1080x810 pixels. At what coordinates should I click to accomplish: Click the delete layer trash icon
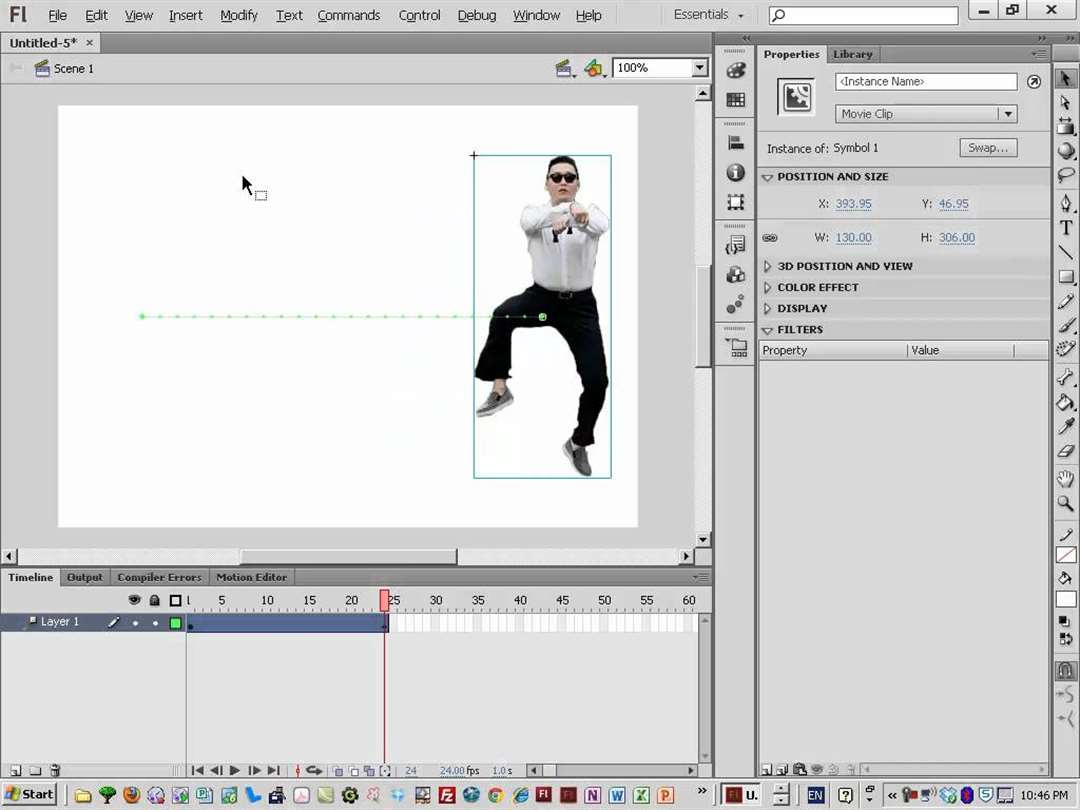[55, 771]
